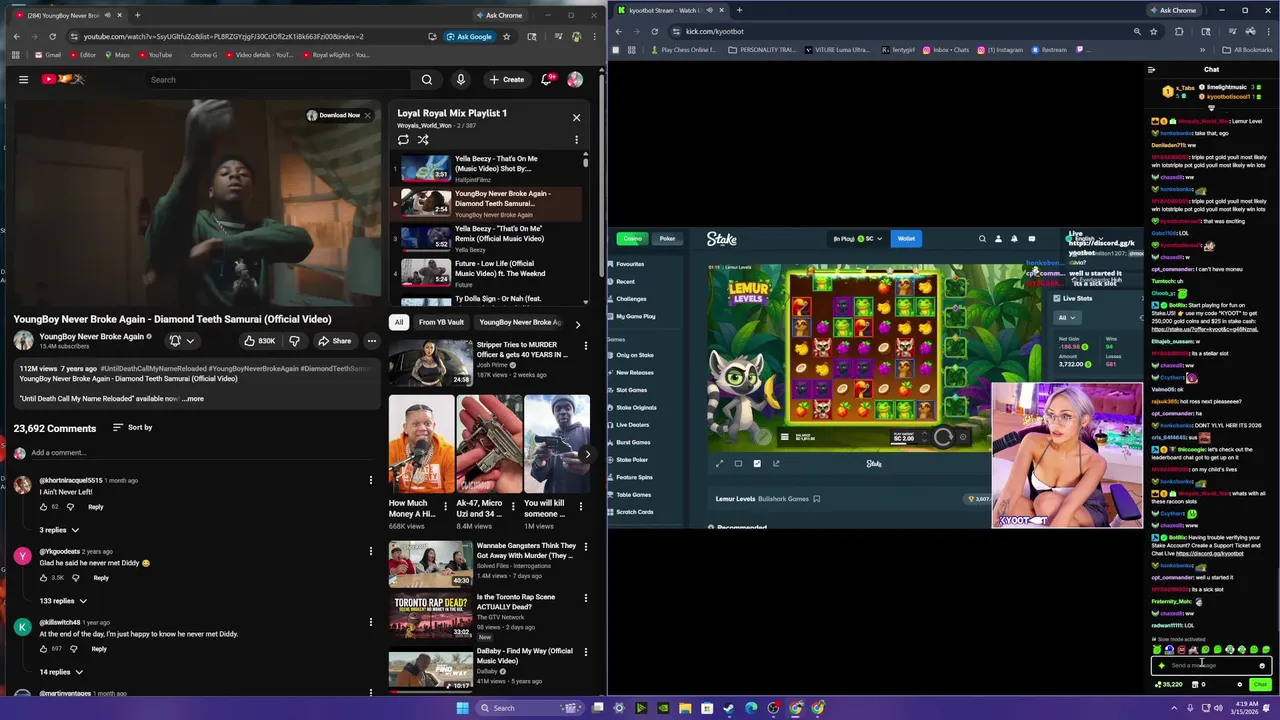Image resolution: width=1280 pixels, height=720 pixels.
Task: Play Yella Beezy That's On Me playlist item
Action: pyautogui.click(x=488, y=168)
